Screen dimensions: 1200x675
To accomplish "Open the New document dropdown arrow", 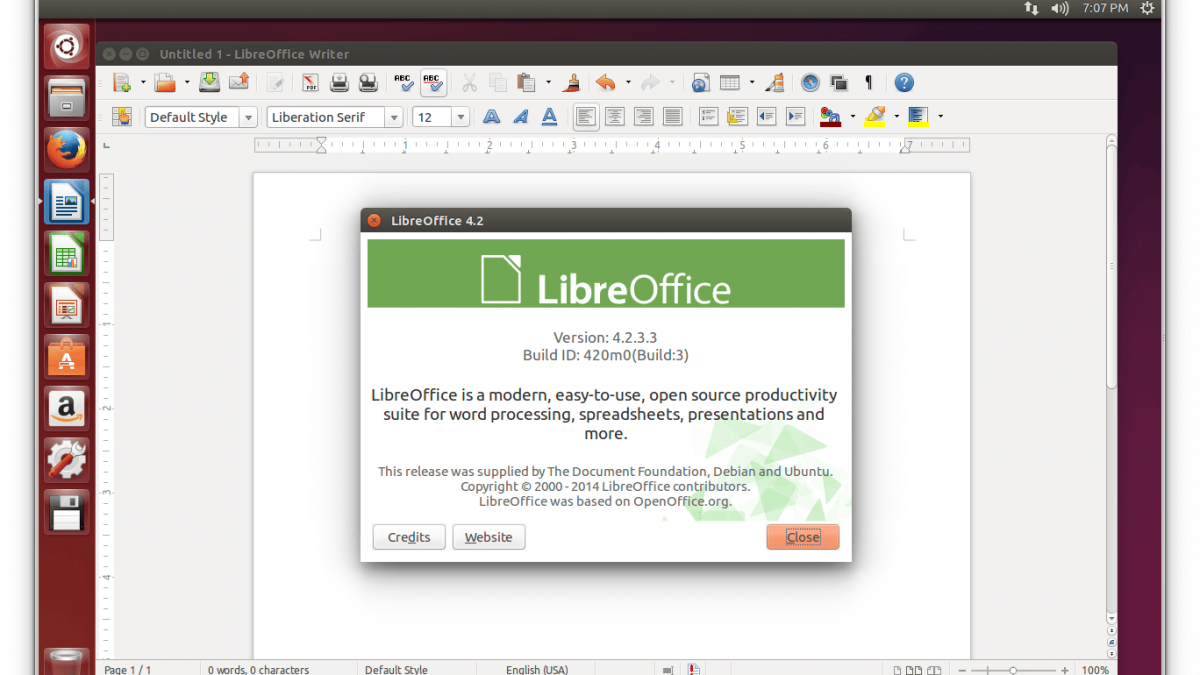I will coord(143,83).
